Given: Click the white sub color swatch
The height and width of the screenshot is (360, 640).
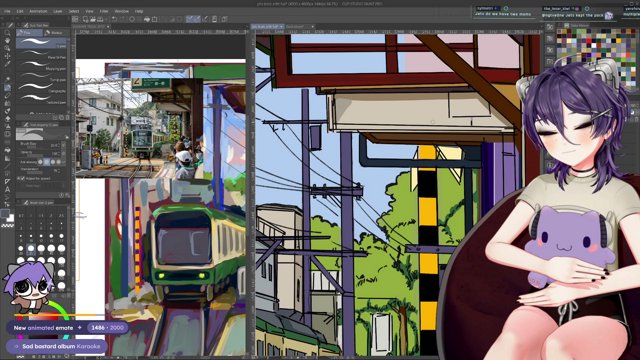Looking at the screenshot, I should coord(11,218).
